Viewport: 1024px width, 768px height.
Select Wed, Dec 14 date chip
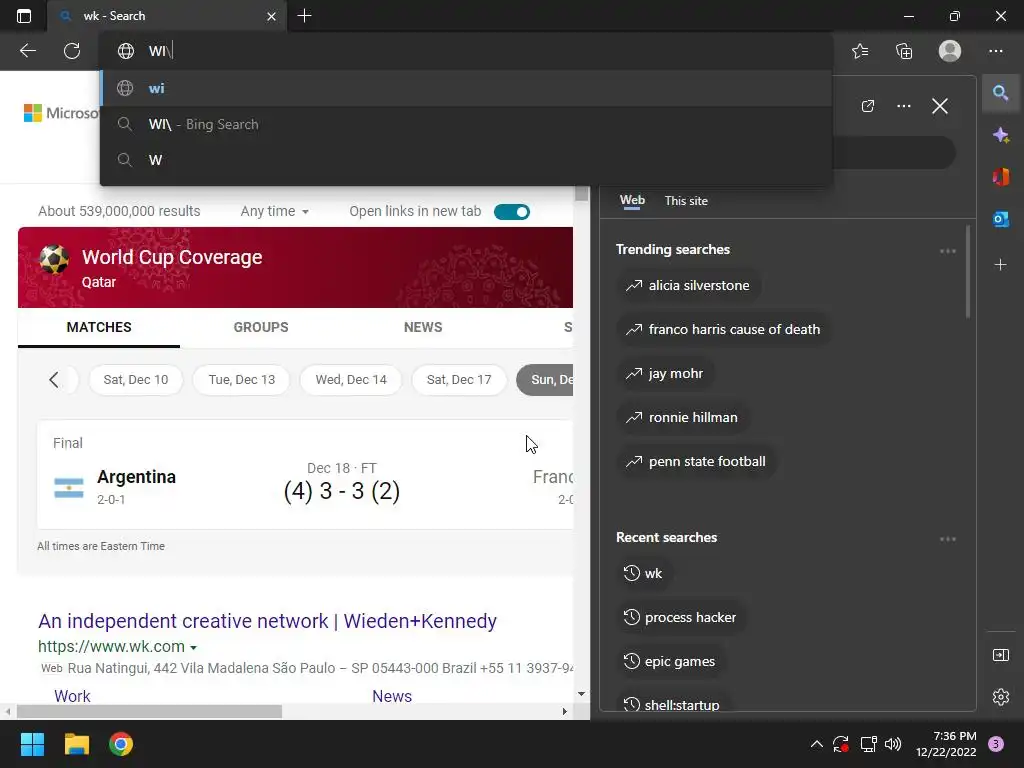point(351,379)
